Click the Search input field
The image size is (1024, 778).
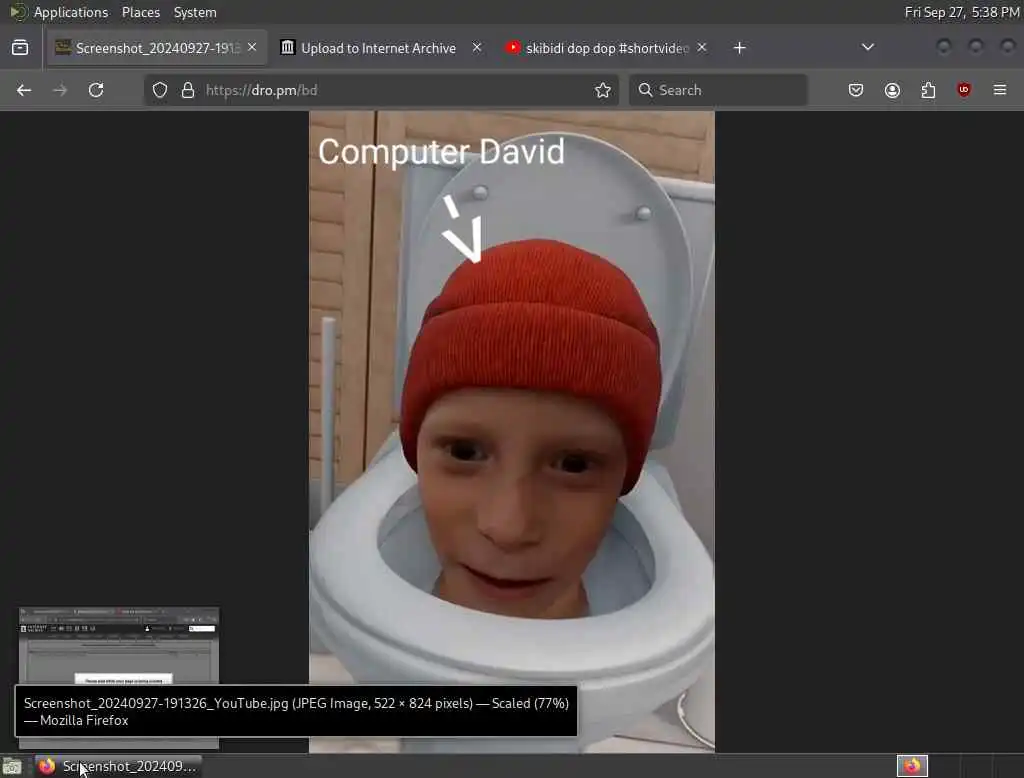click(x=718, y=90)
